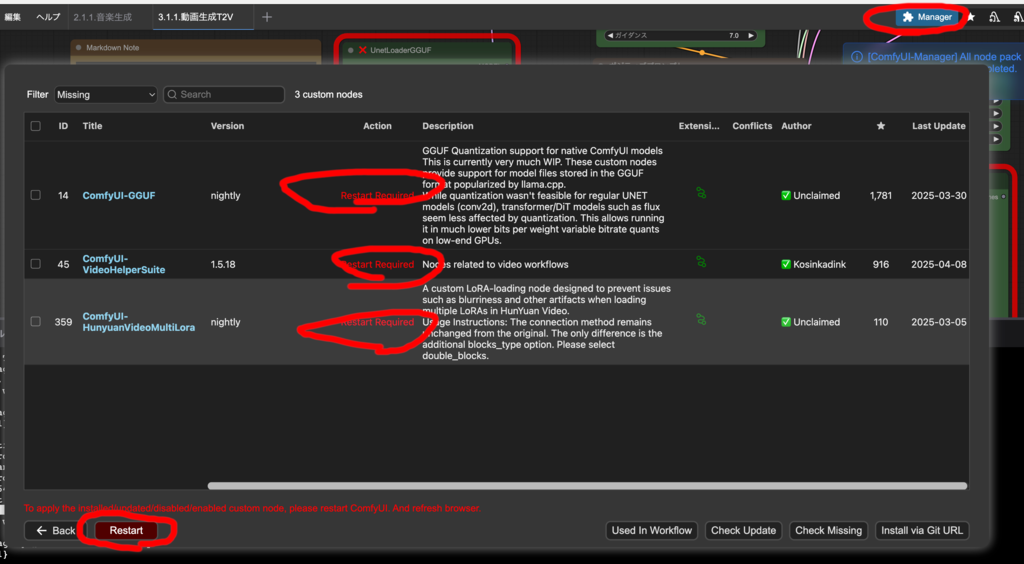The height and width of the screenshot is (564, 1024).
Task: Go Back from the custom nodes list
Action: click(56, 531)
